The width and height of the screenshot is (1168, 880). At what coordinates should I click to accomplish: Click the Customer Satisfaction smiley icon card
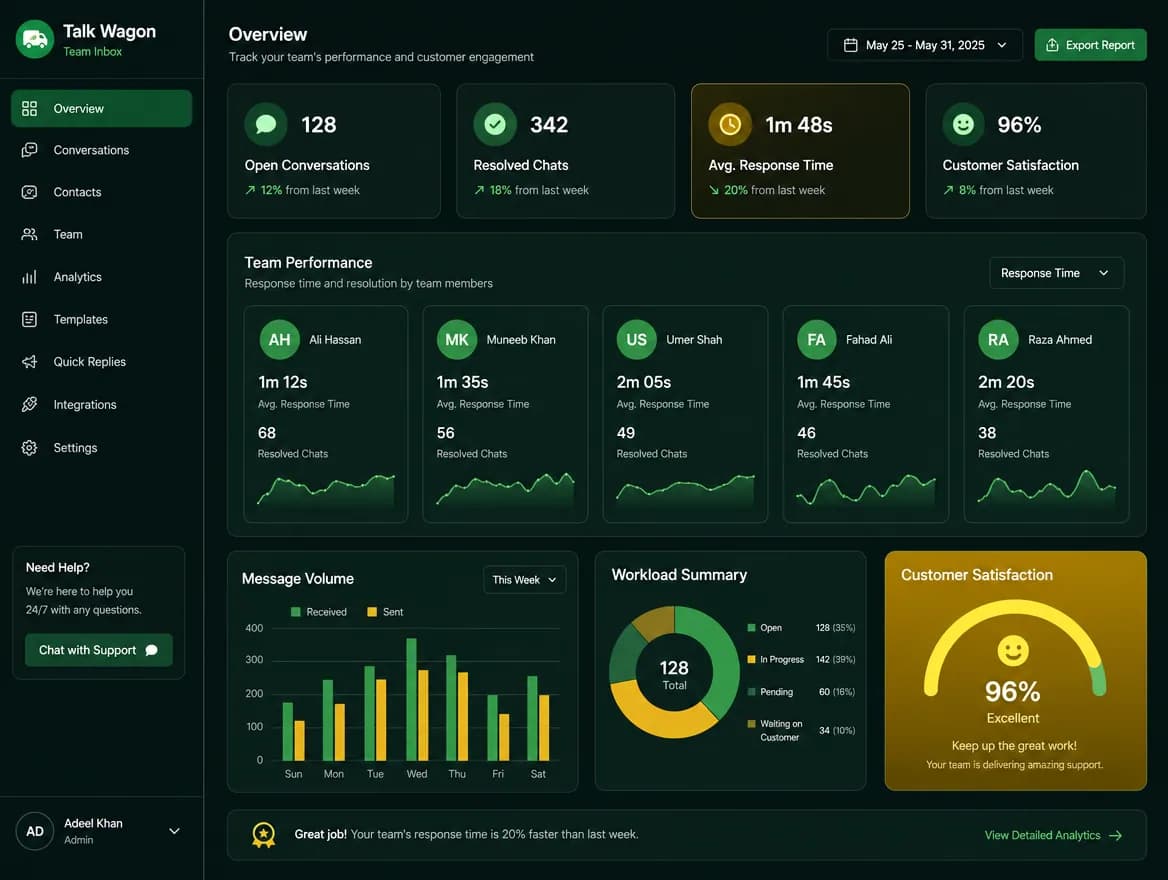[963, 124]
